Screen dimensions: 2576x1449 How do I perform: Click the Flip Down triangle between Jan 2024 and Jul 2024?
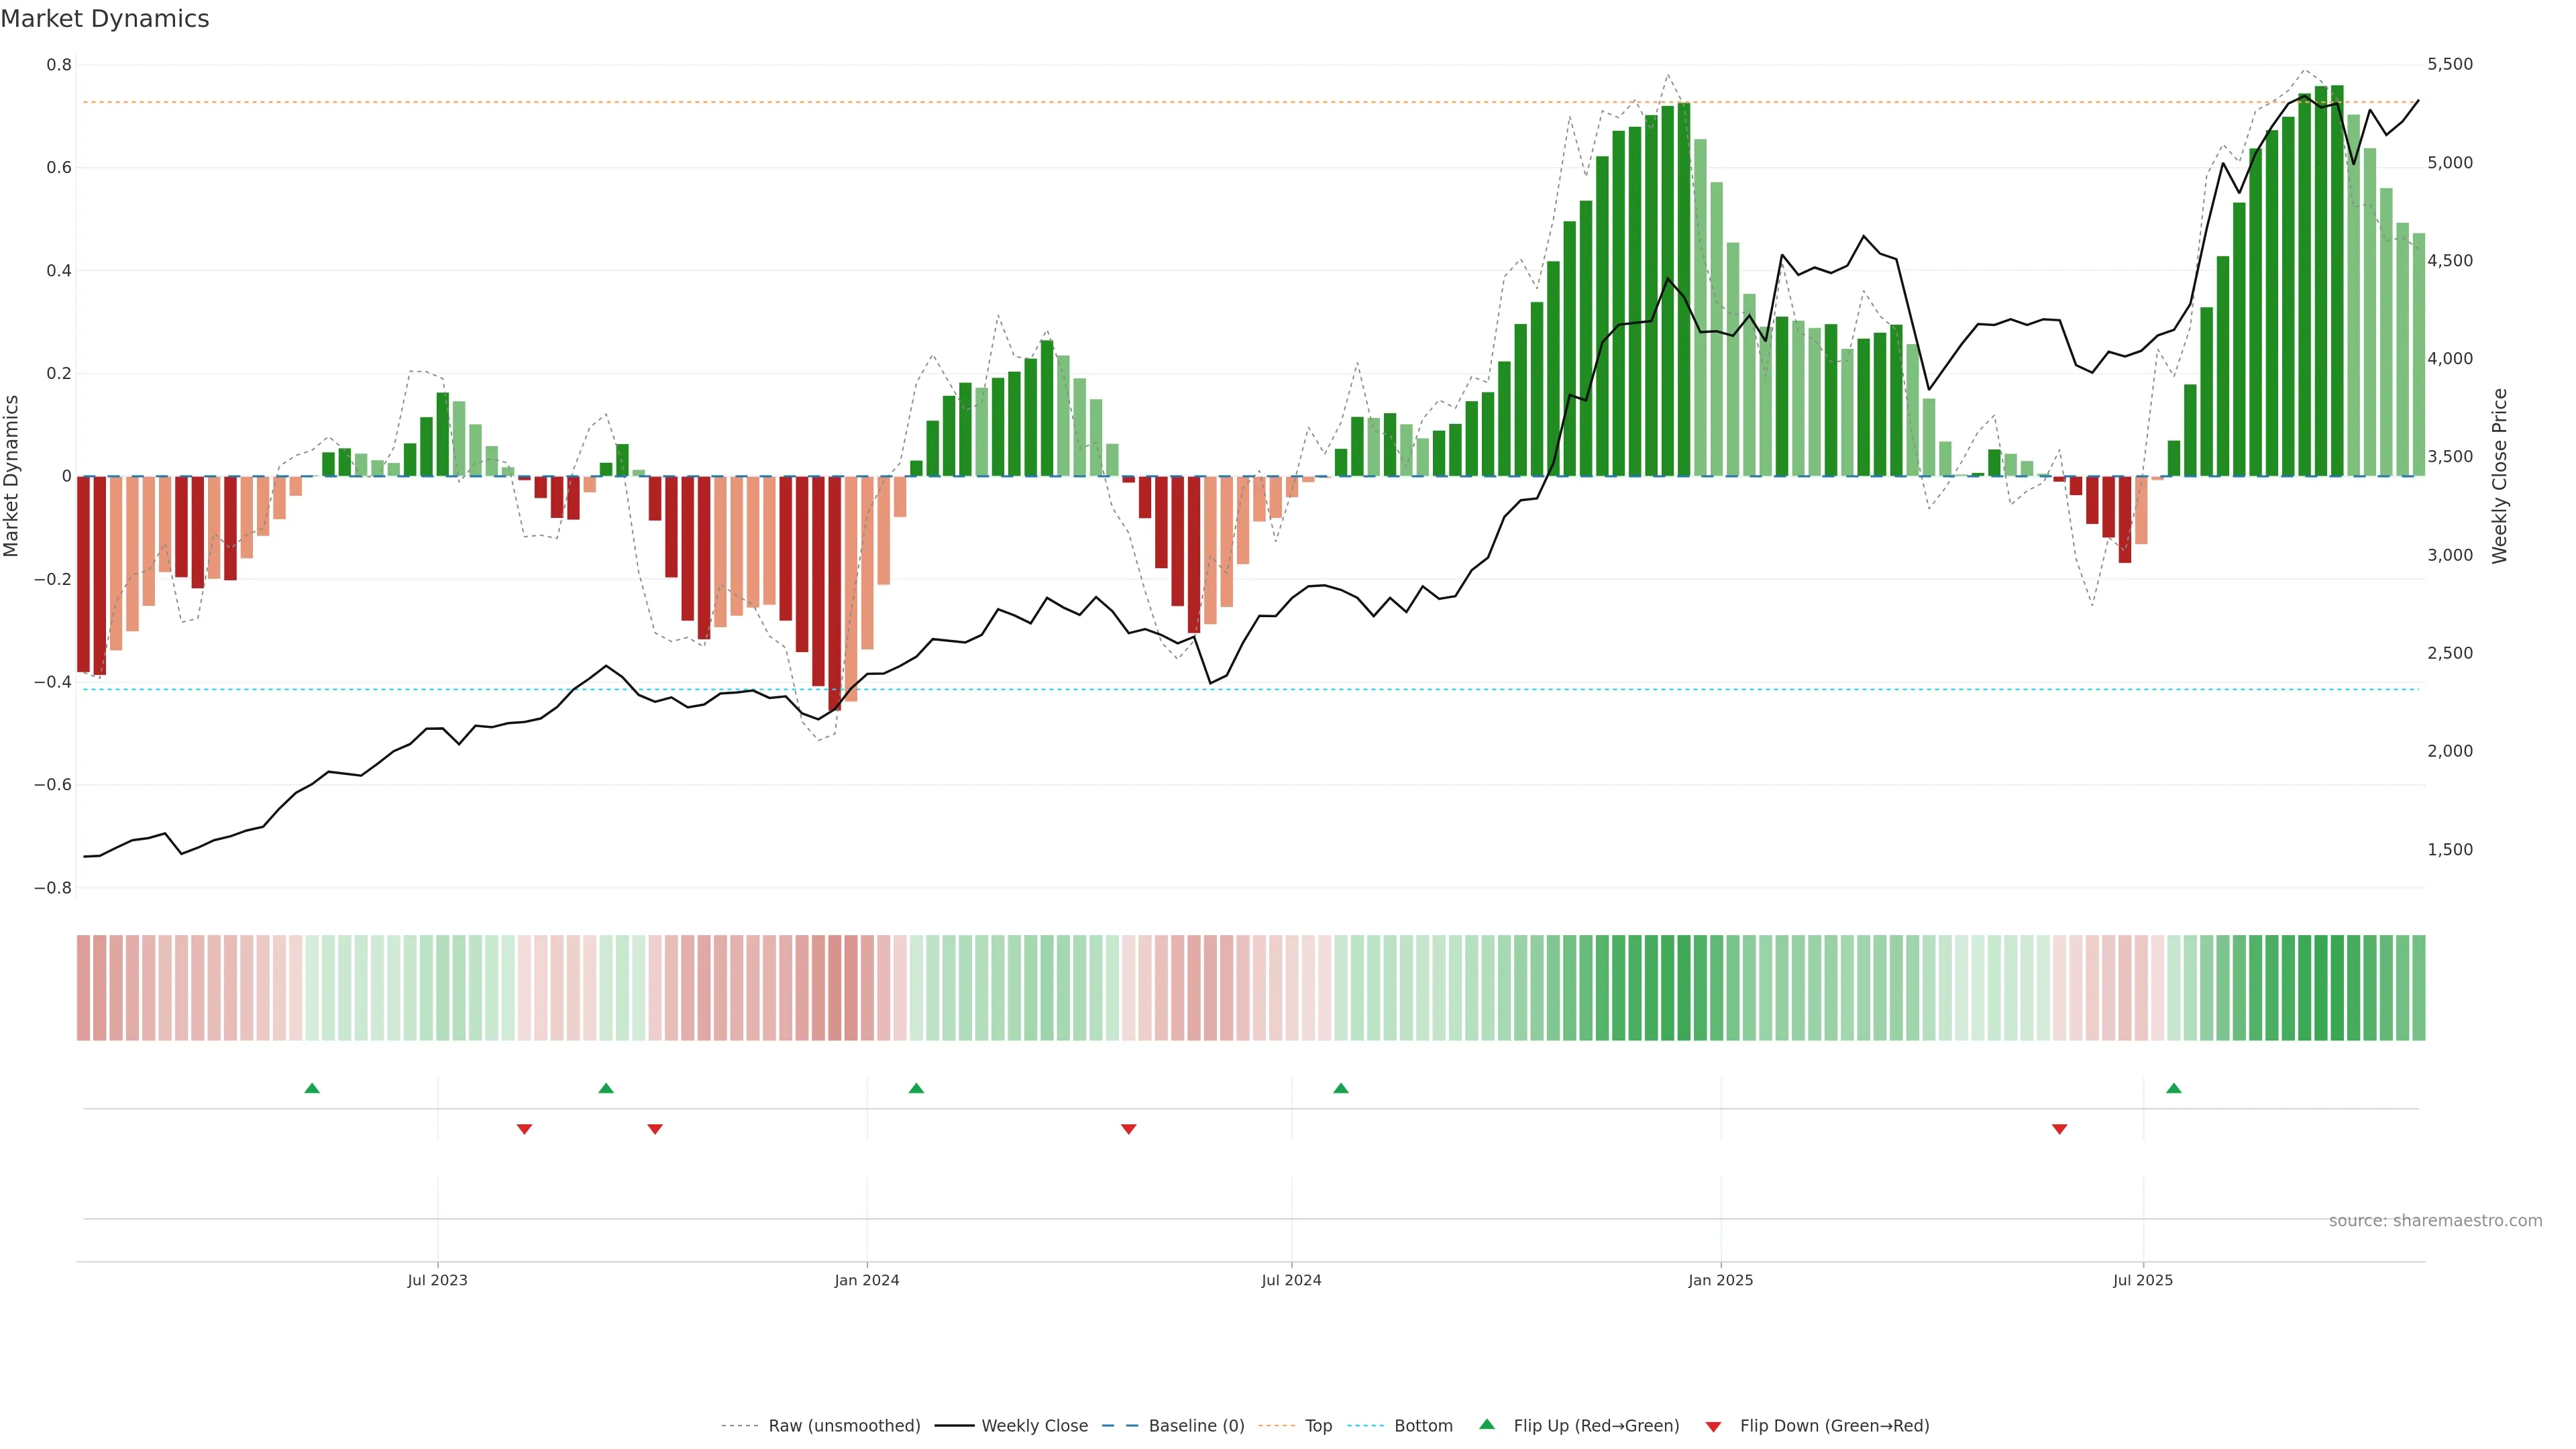point(1129,1129)
